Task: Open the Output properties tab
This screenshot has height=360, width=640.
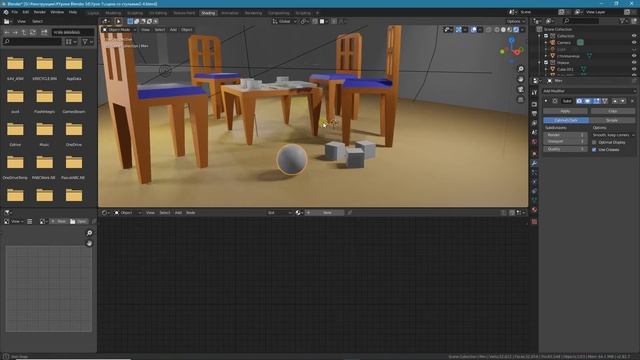Action: (x=534, y=113)
